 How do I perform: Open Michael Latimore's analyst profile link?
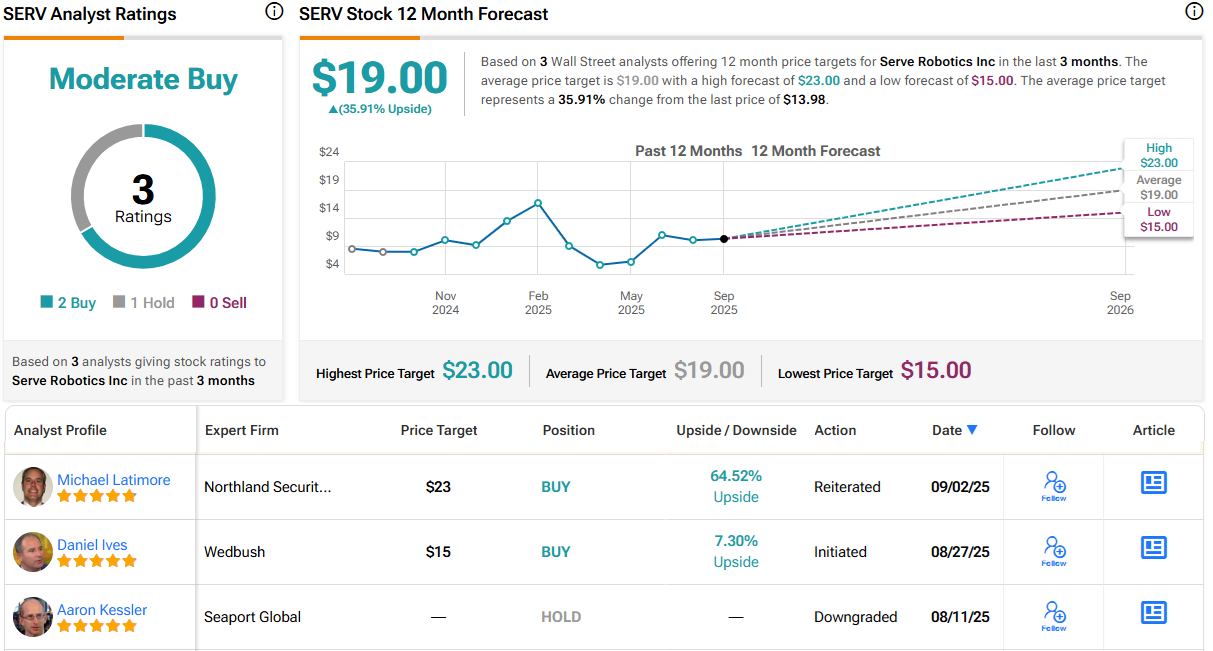coord(114,480)
